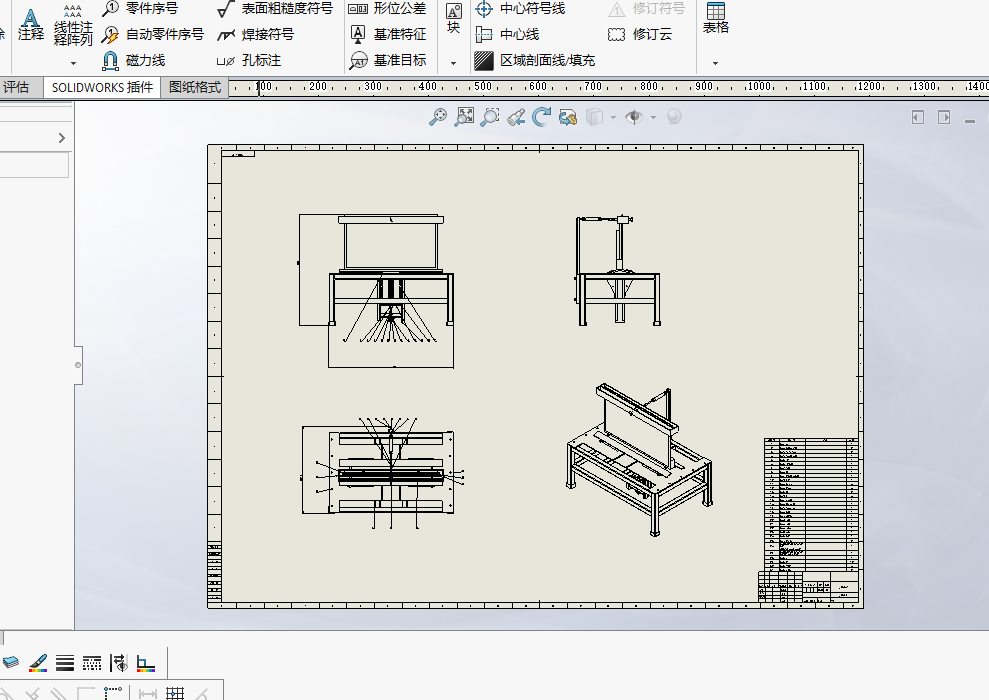Apply 区域剖面线/填充 area hatch fill
Screen dimensions: 989x700
[x=535, y=61]
